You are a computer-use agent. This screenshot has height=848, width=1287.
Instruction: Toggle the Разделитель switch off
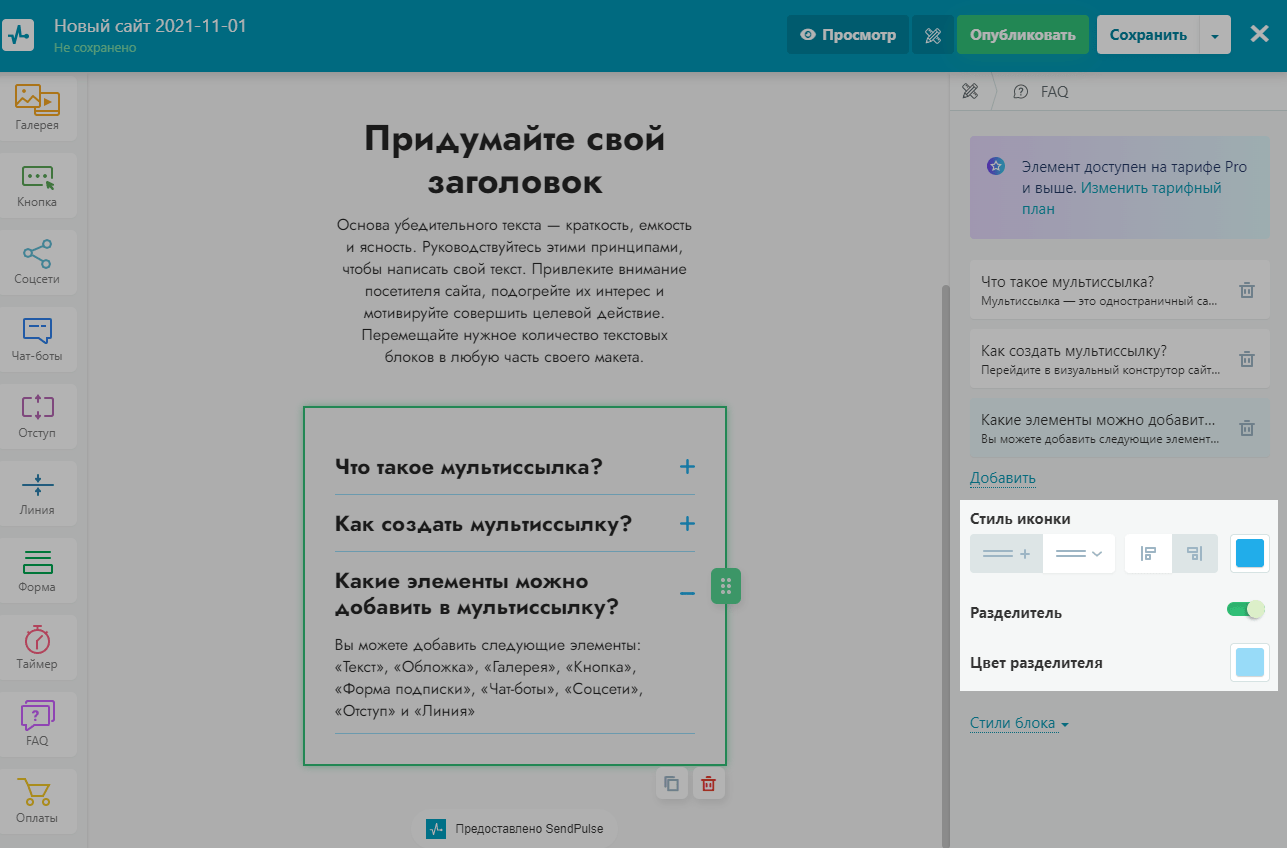click(1246, 609)
